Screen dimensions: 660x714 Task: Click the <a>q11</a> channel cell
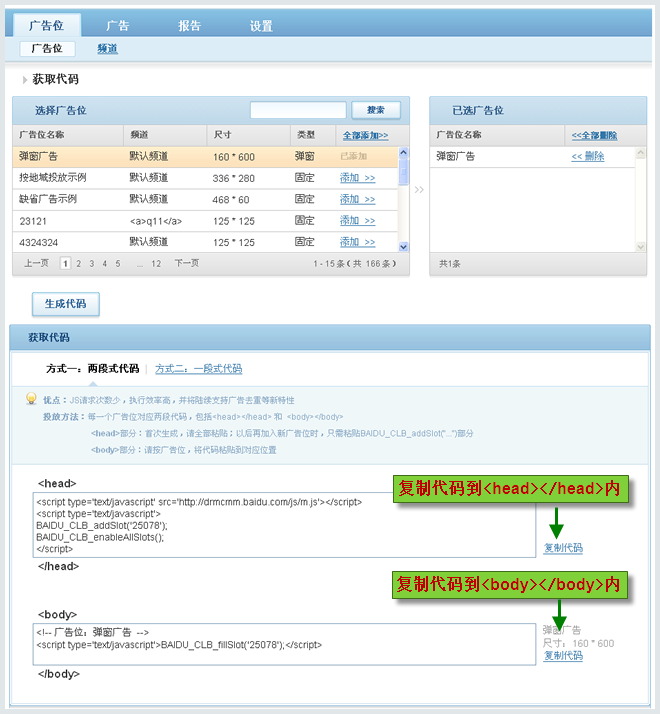[156, 221]
